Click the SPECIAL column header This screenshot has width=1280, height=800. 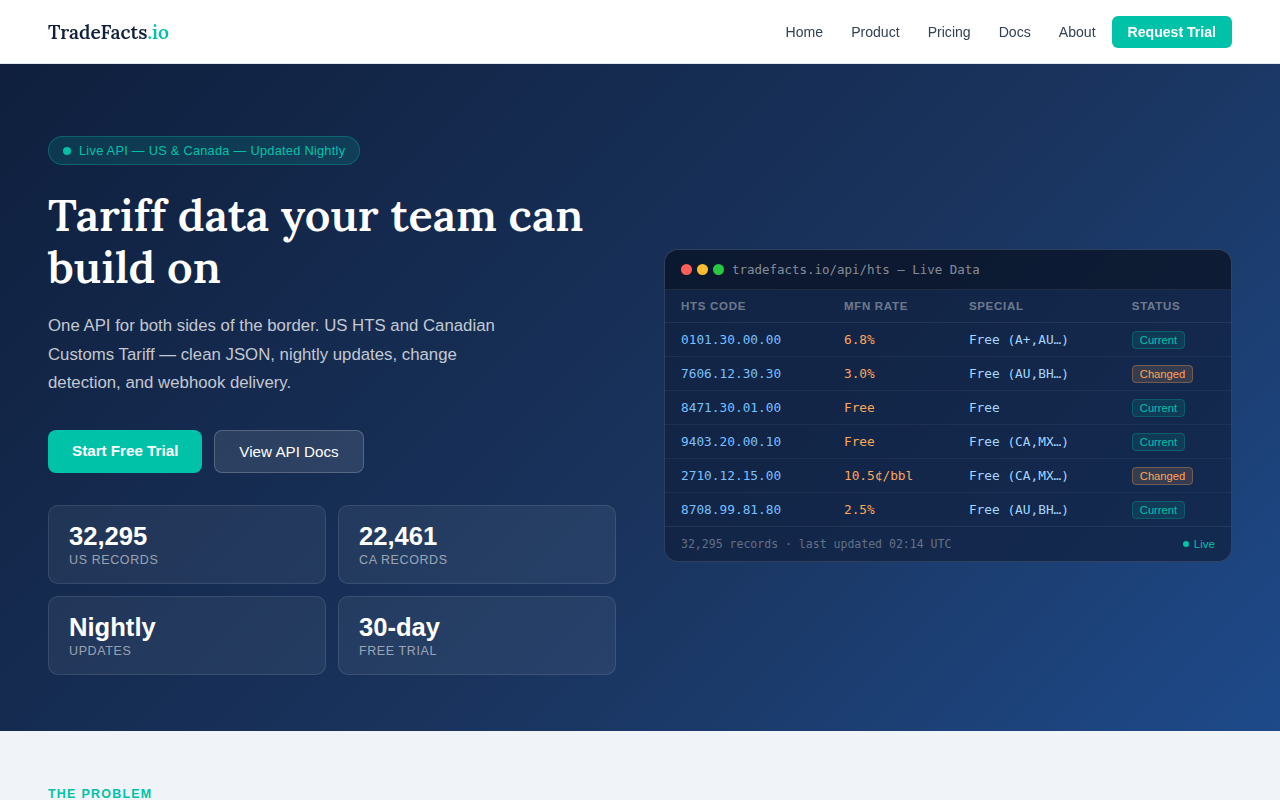pyautogui.click(x=996, y=306)
